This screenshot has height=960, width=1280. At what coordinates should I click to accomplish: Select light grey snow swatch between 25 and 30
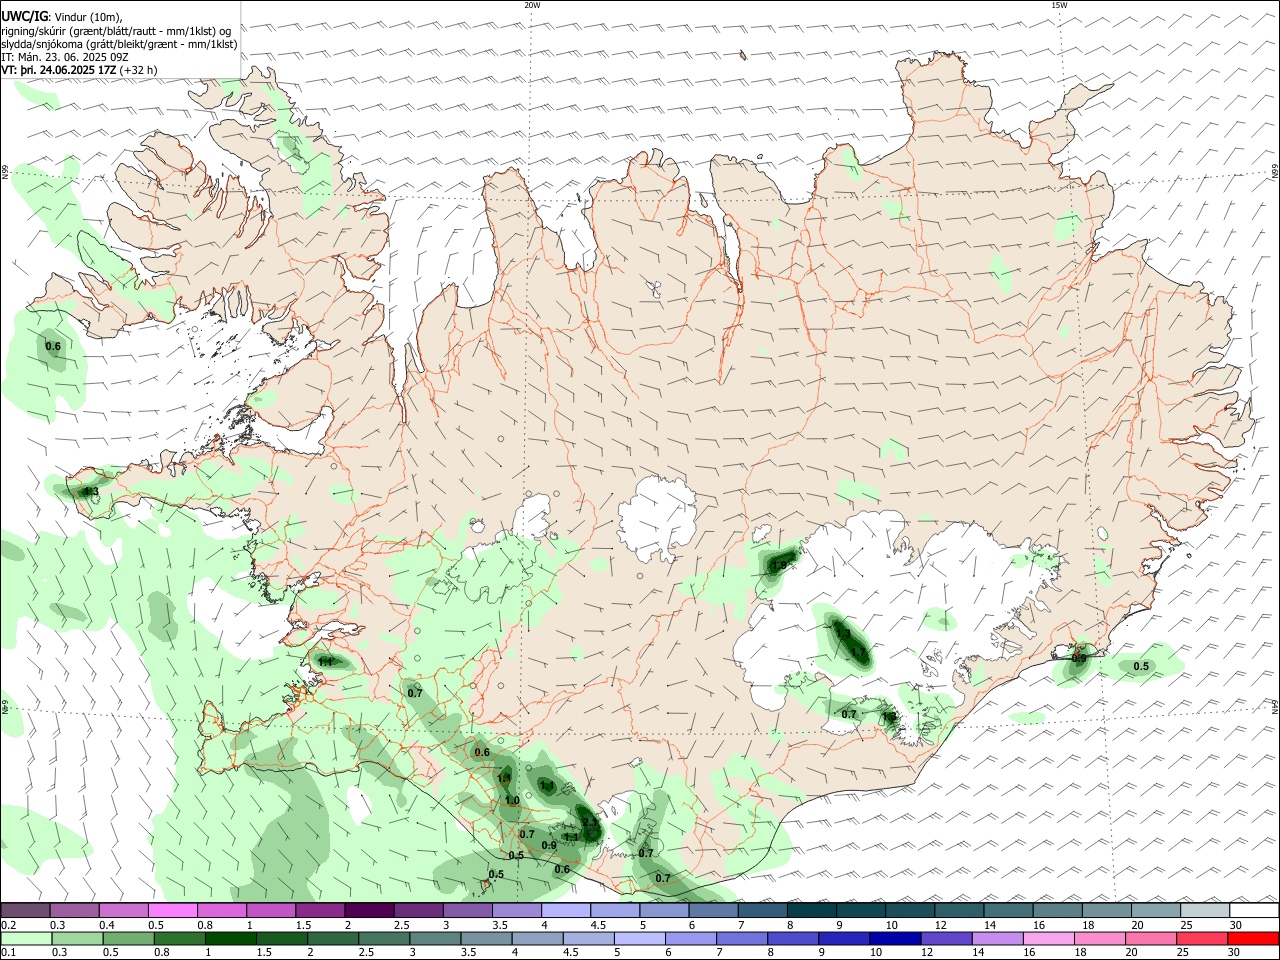pyautogui.click(x=1204, y=910)
